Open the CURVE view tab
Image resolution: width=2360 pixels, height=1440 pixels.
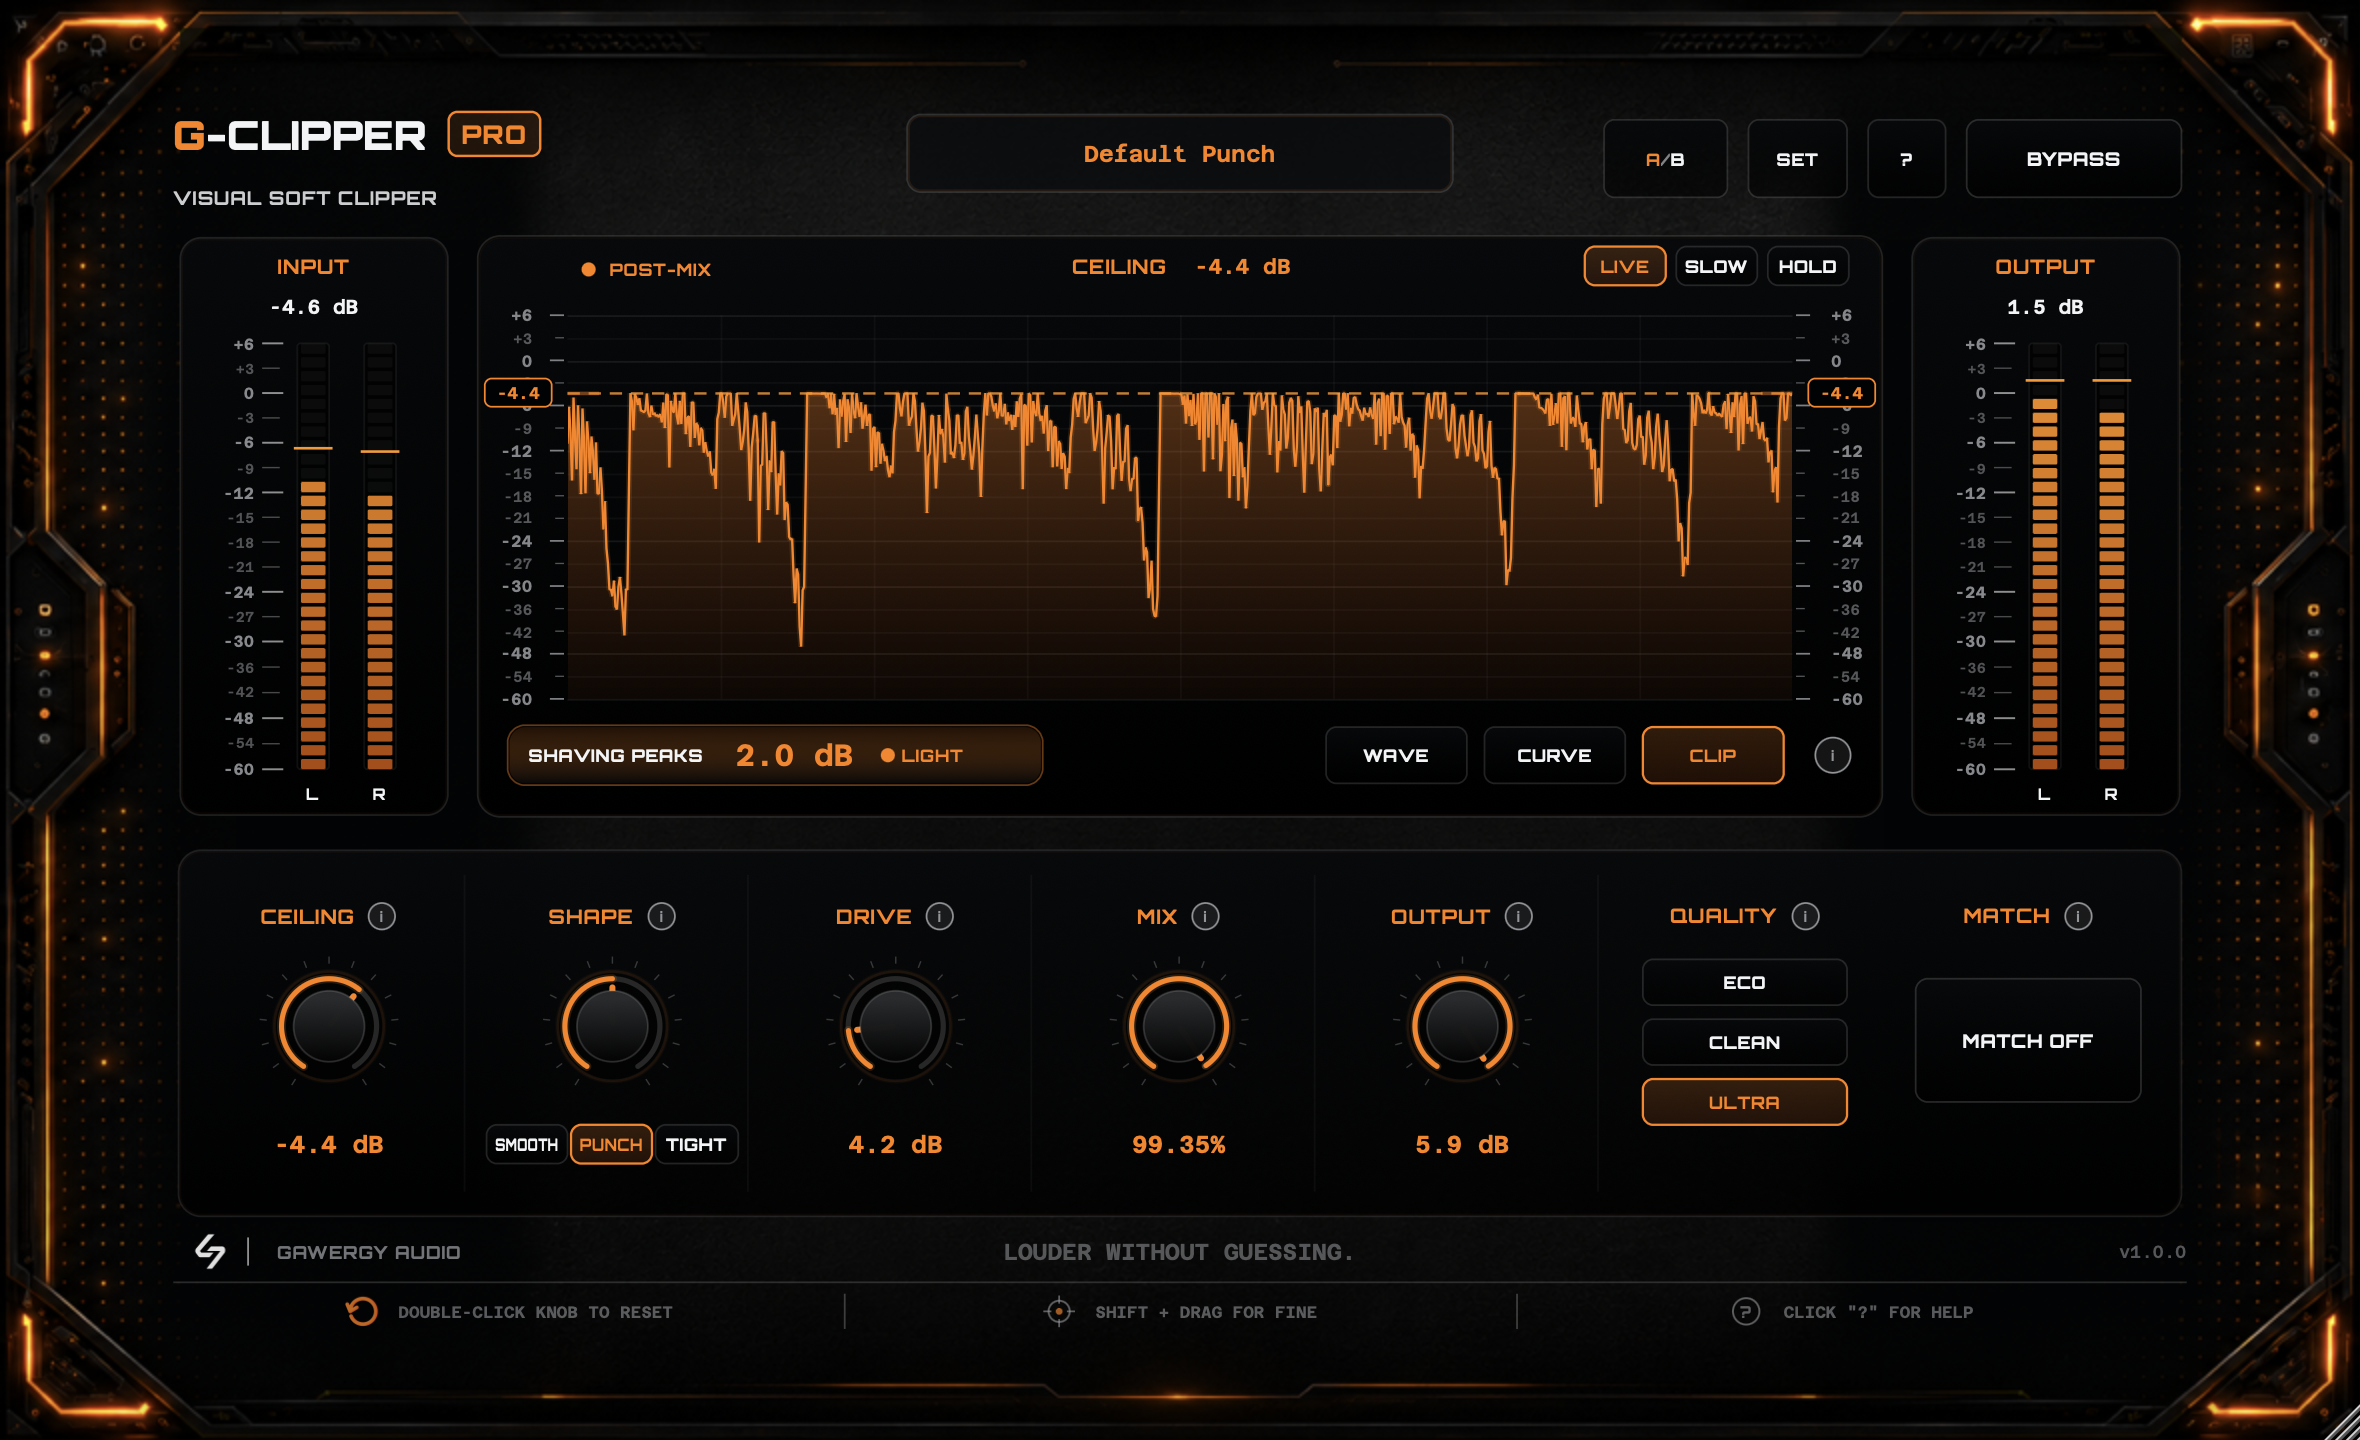point(1554,755)
